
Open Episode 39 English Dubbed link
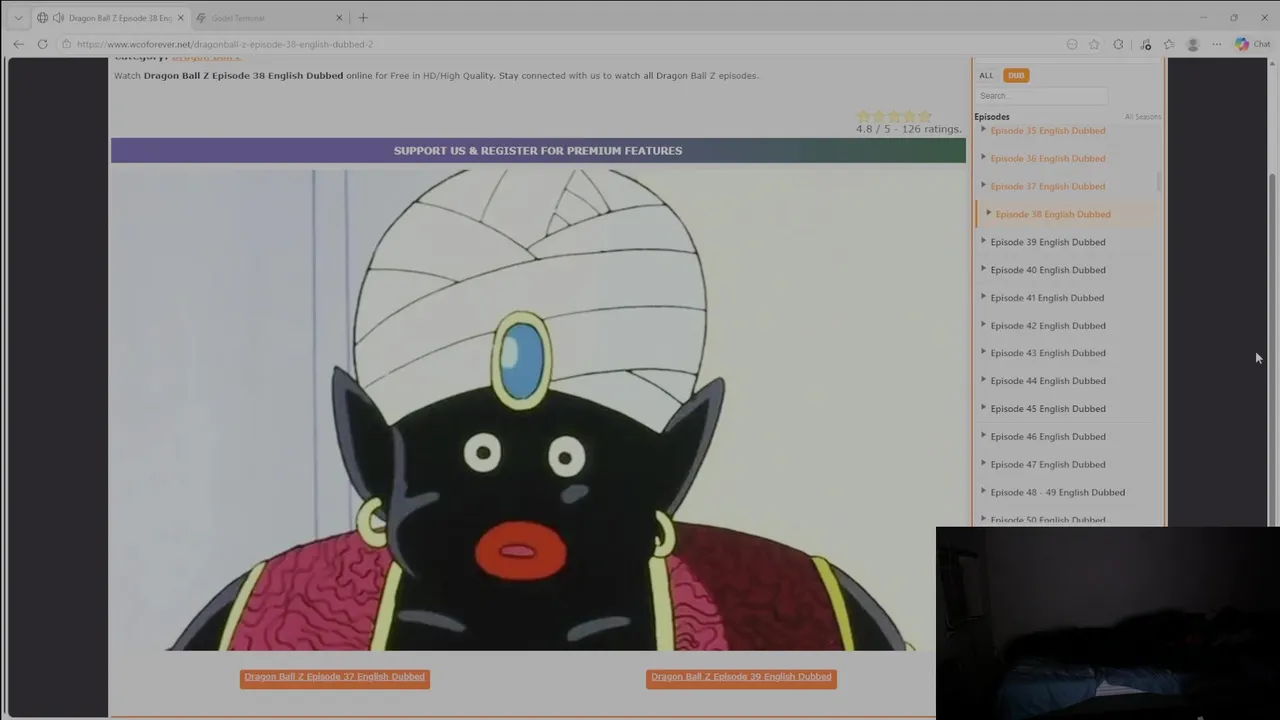coord(1048,242)
